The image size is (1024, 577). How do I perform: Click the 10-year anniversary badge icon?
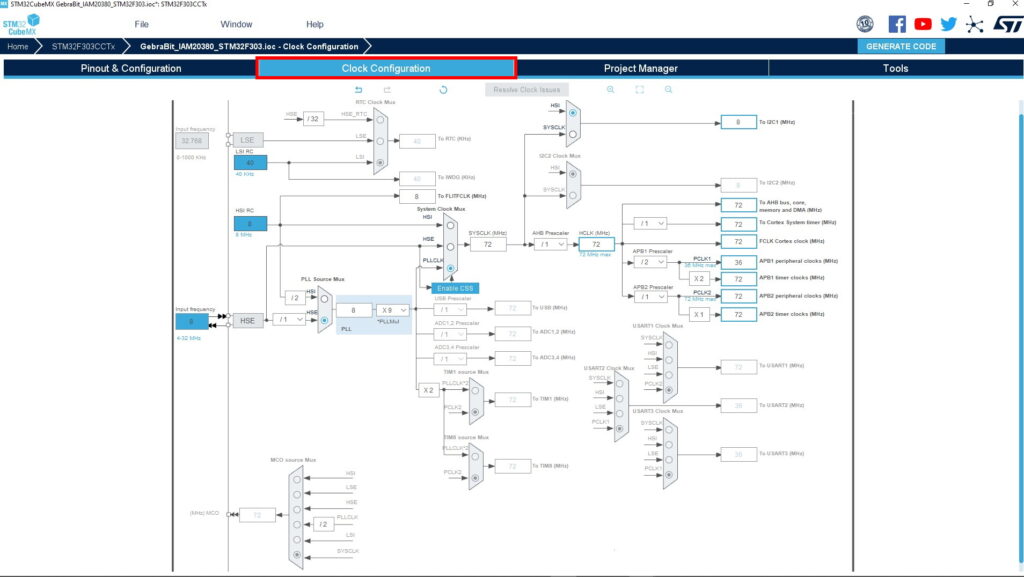pyautogui.click(x=865, y=24)
